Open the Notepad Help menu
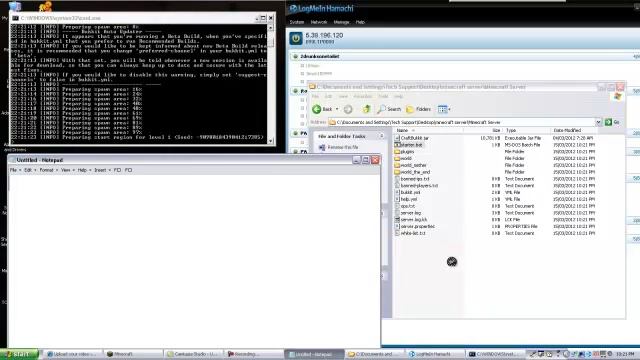Screen dimensions: 640x360 click(82, 170)
